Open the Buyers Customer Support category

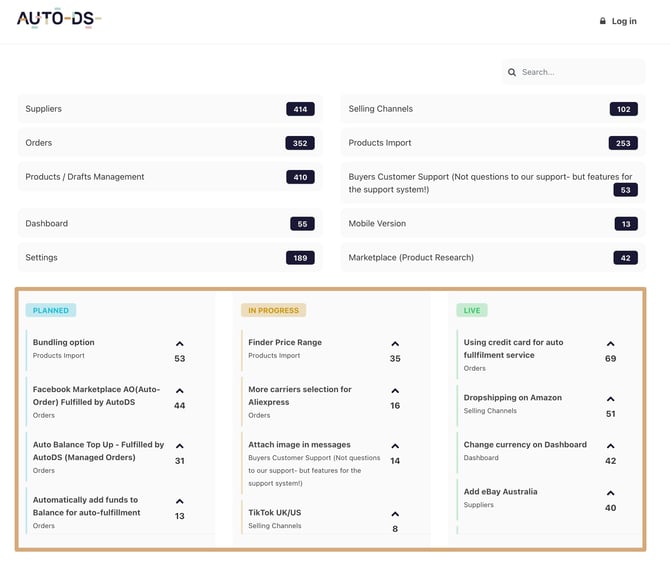click(x=493, y=183)
